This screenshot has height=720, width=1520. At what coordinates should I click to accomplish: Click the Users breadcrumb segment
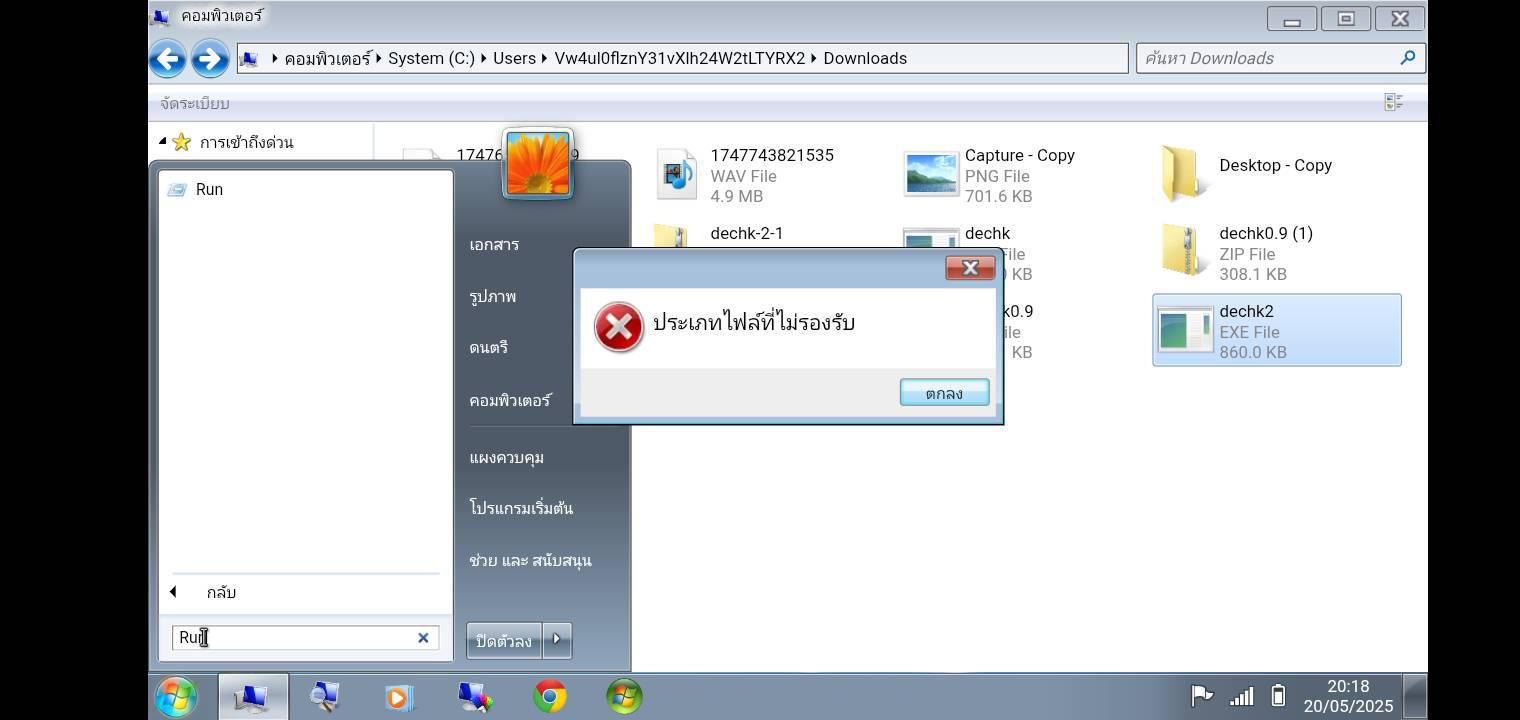(x=514, y=58)
